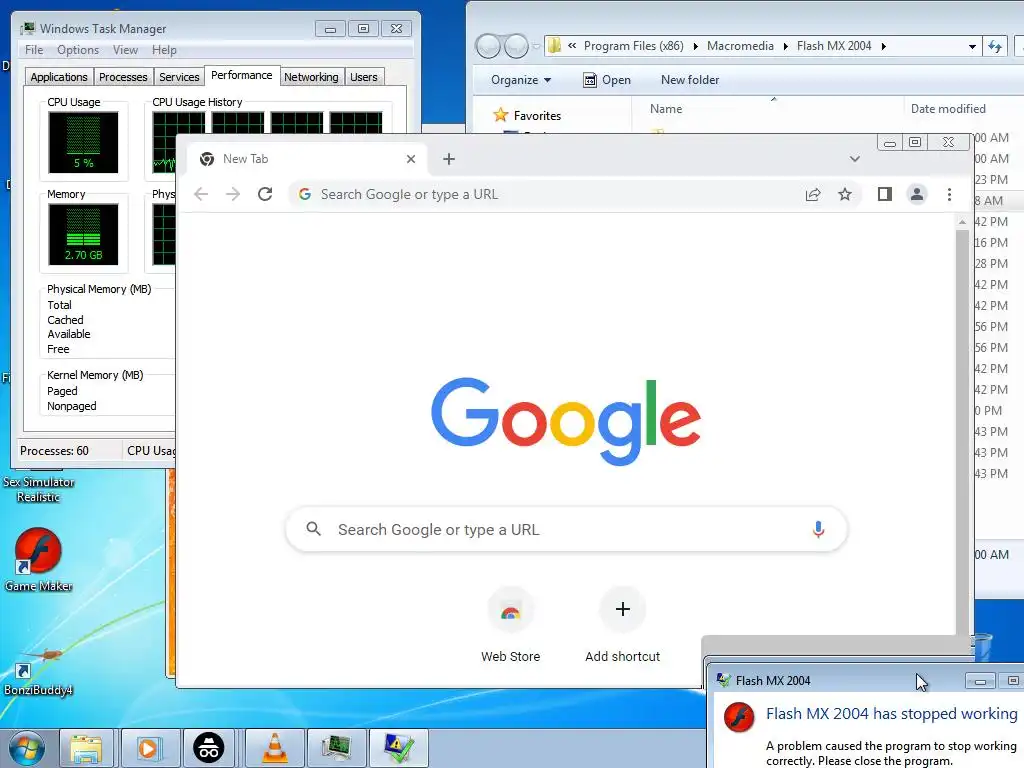Close the New Tab tab

pos(411,159)
